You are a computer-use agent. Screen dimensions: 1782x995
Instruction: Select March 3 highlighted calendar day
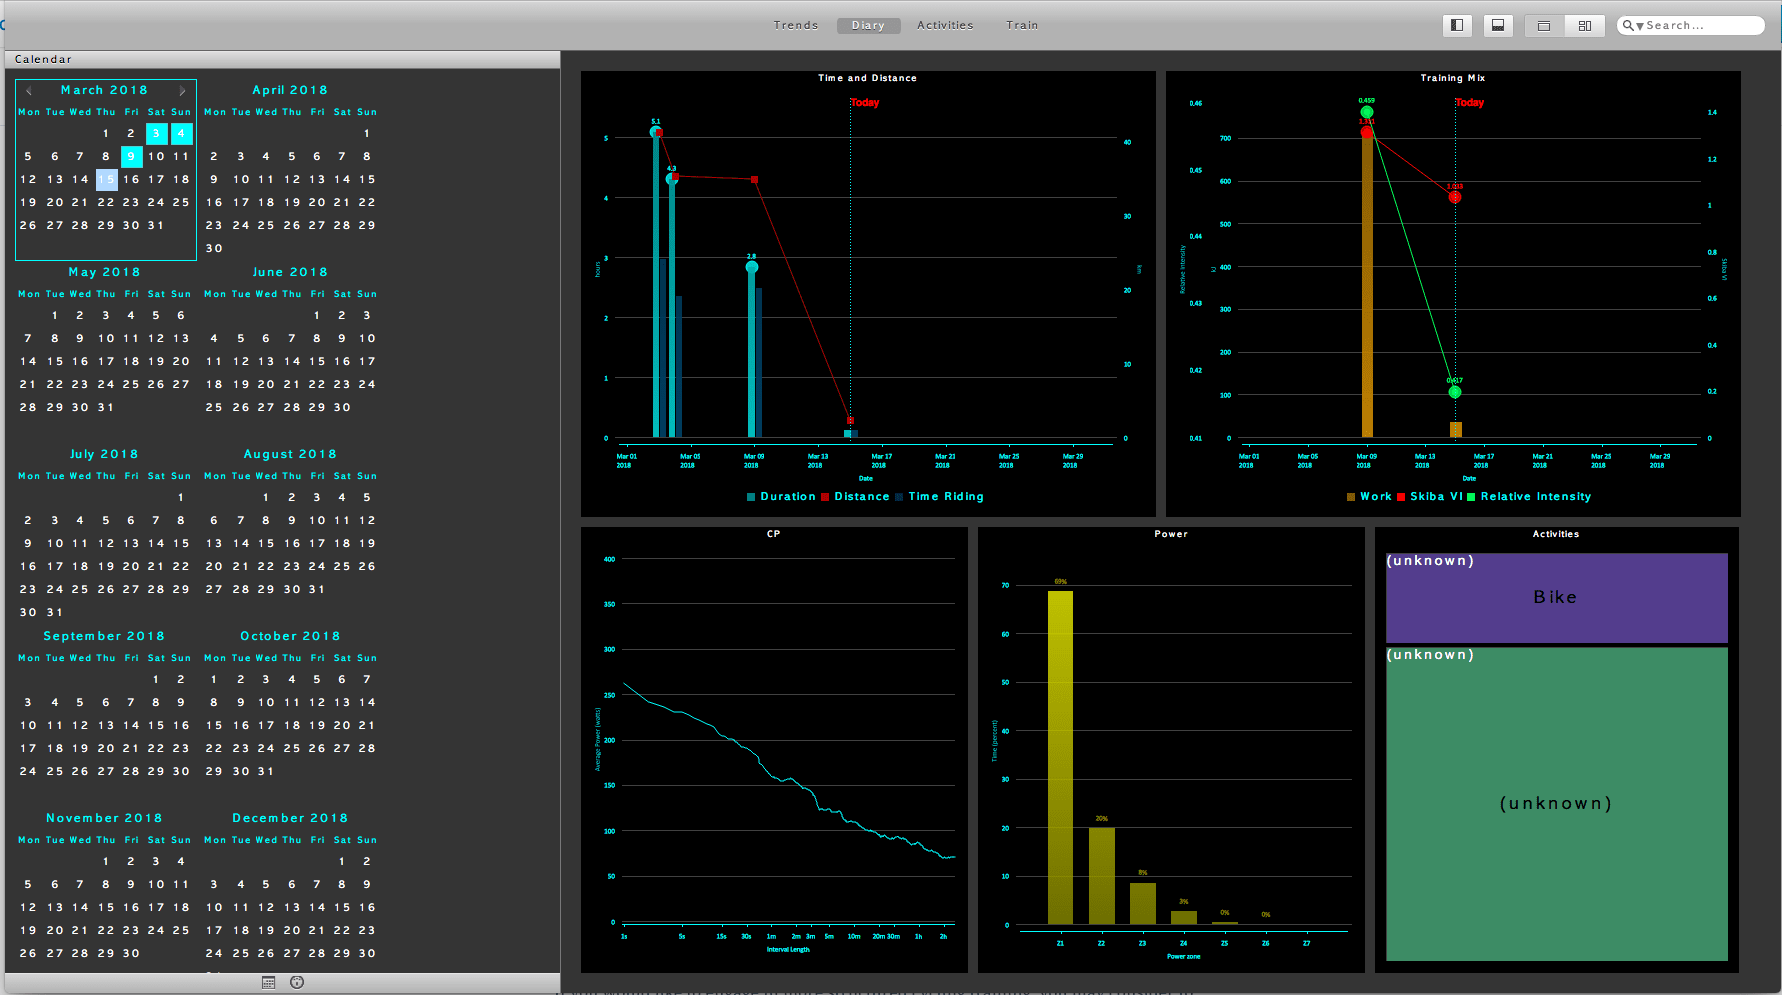[x=156, y=133]
